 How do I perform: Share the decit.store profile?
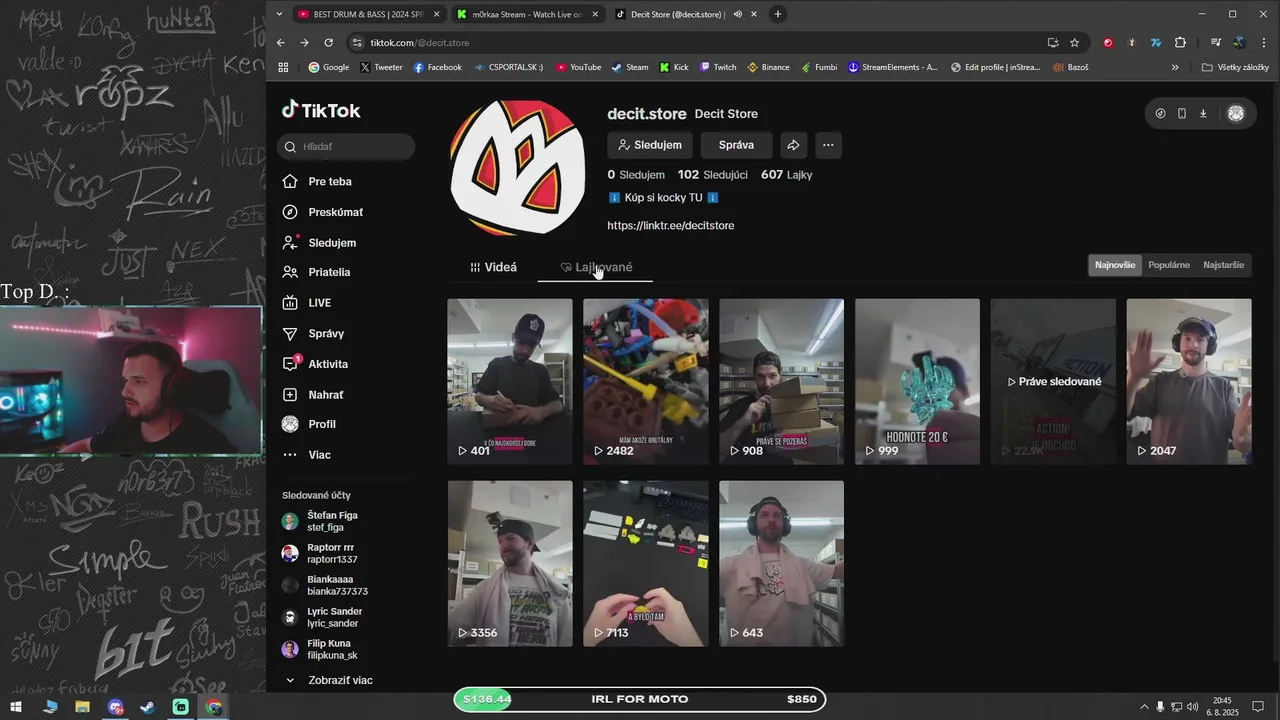(x=793, y=145)
